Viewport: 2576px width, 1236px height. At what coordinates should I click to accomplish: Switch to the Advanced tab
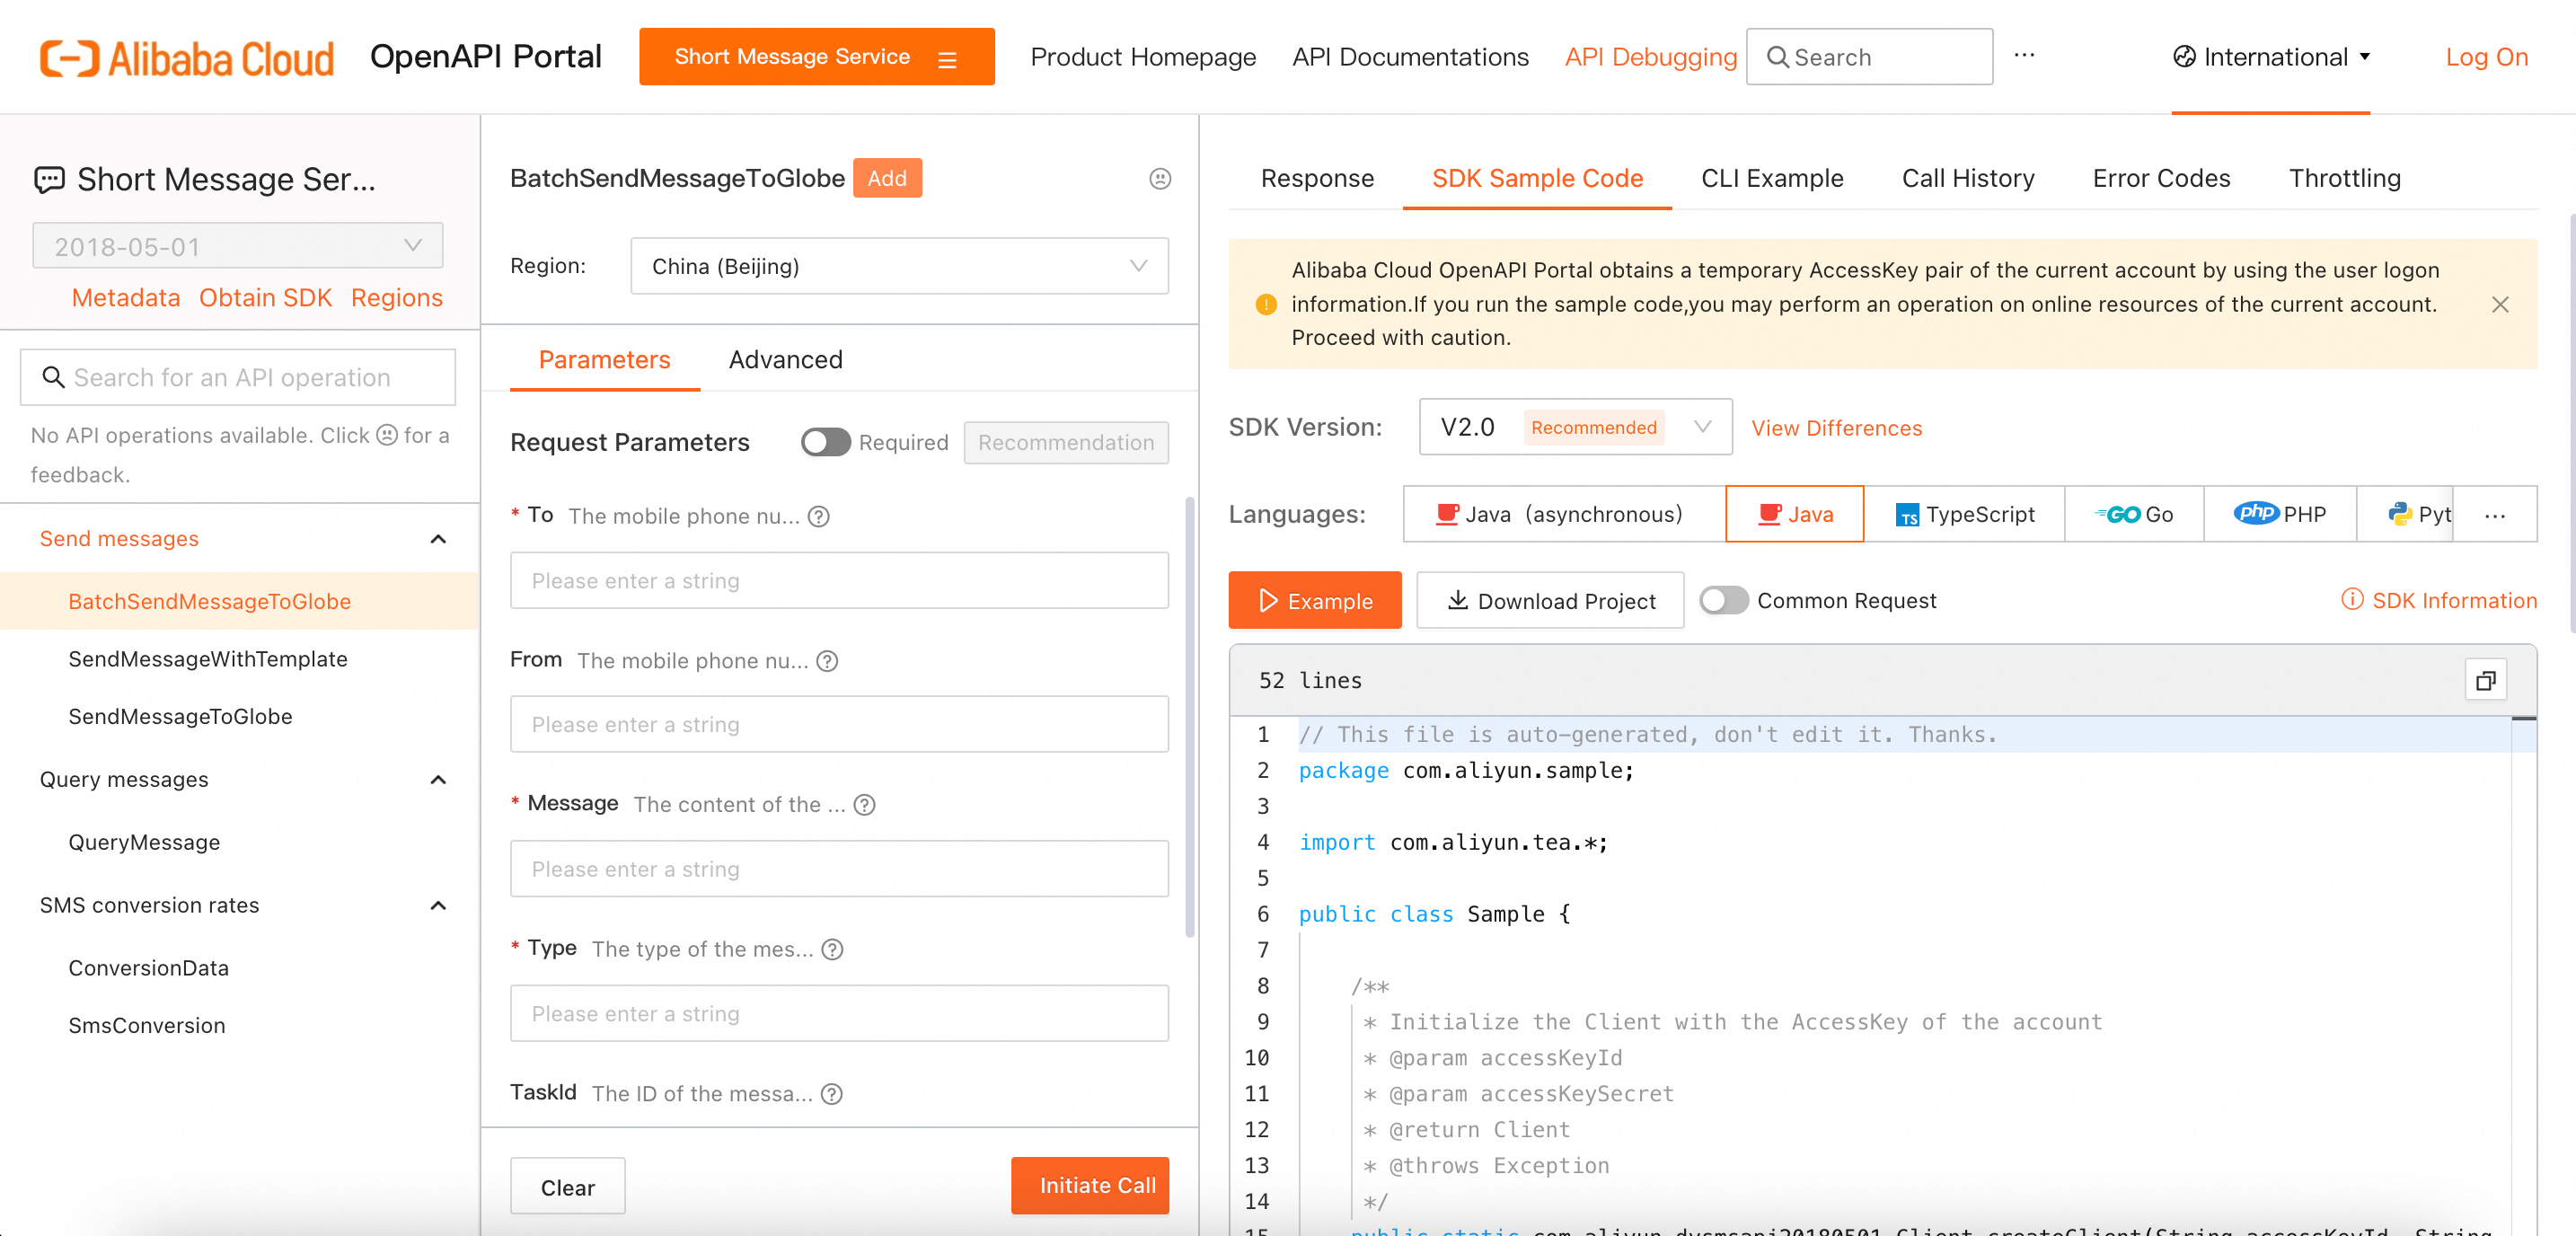785,360
